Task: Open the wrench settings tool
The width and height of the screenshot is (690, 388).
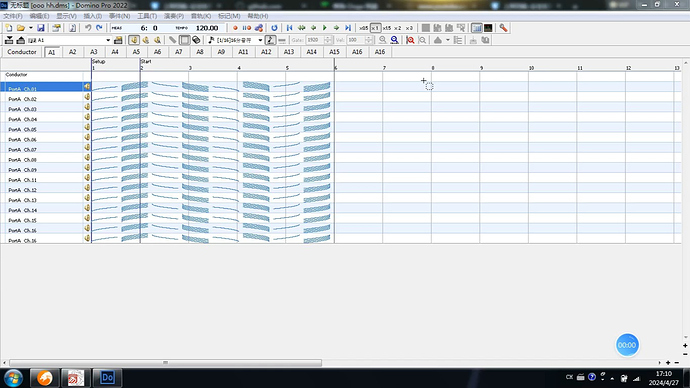Action: pyautogui.click(x=503, y=28)
